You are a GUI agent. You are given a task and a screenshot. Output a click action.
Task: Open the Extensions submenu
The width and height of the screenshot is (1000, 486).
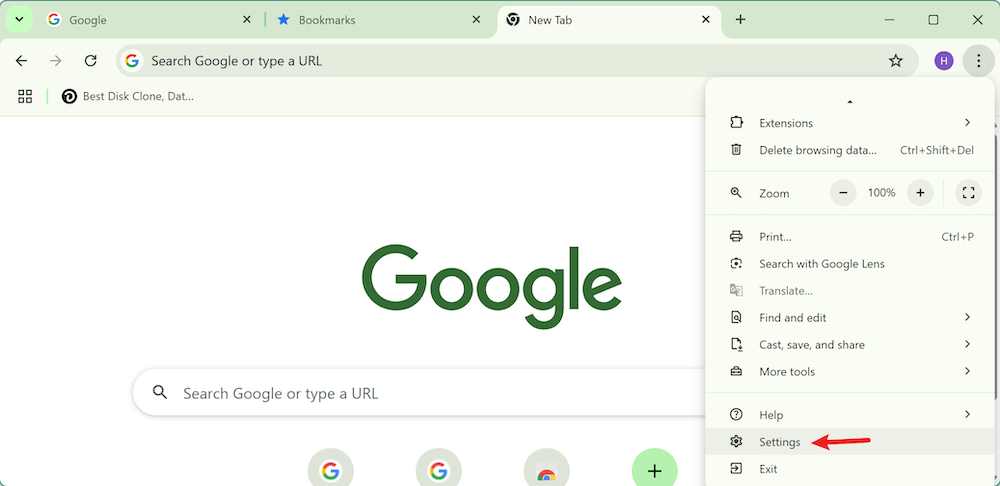(851, 122)
